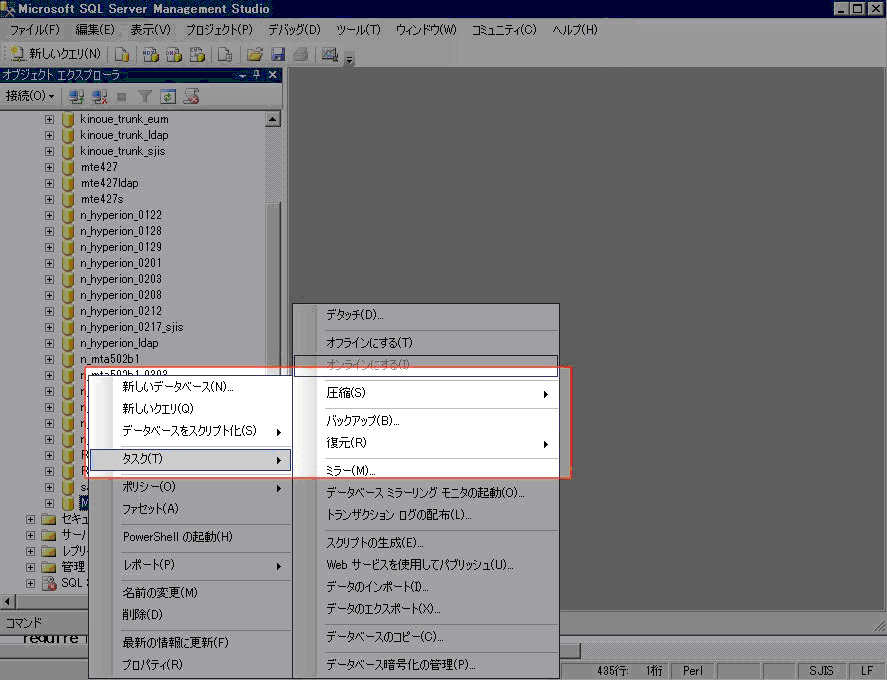Open the Activity Monitor toolbar icon
The height and width of the screenshot is (680, 887).
330,54
